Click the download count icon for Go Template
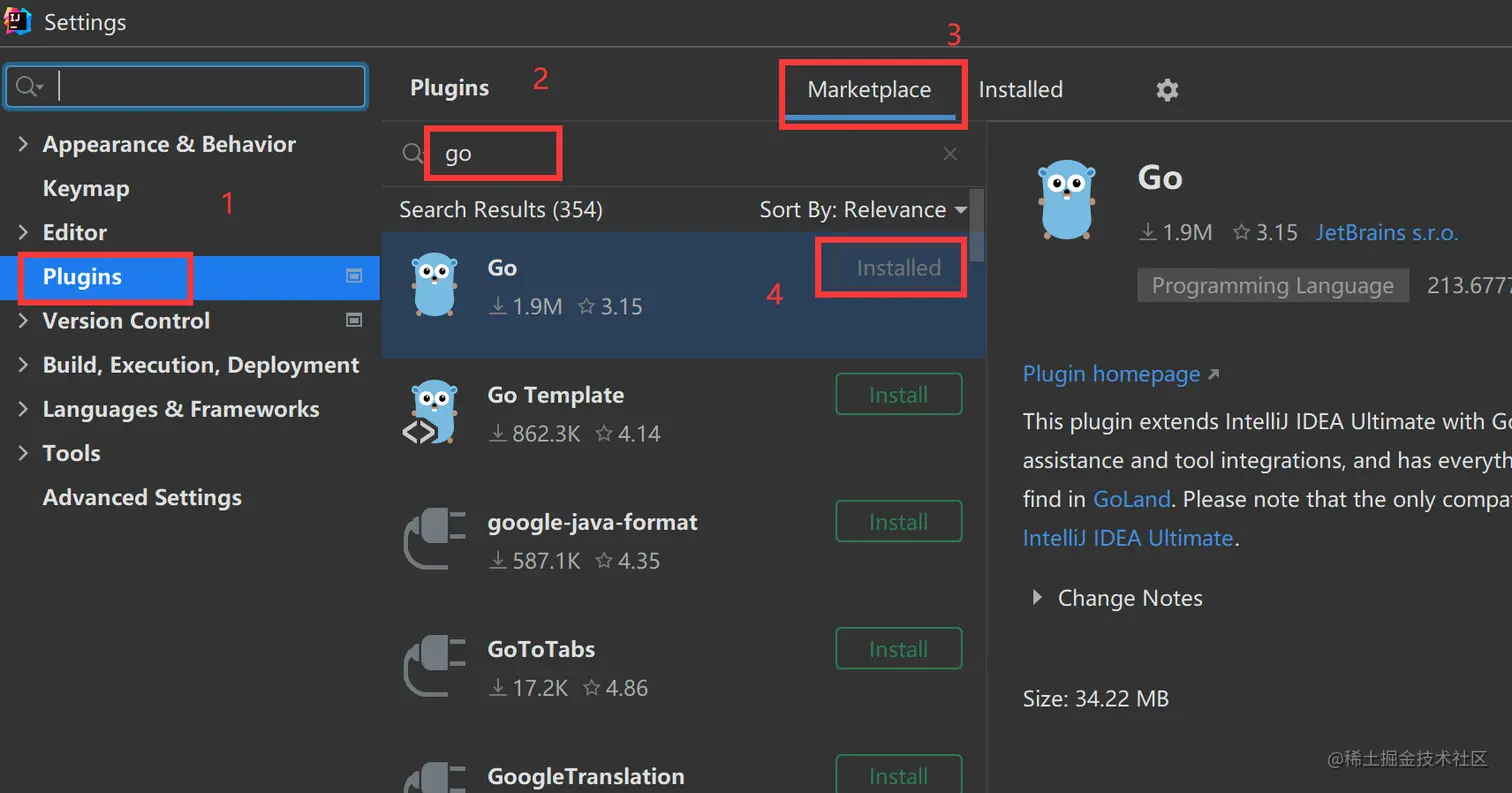The height and width of the screenshot is (793, 1512). (497, 434)
